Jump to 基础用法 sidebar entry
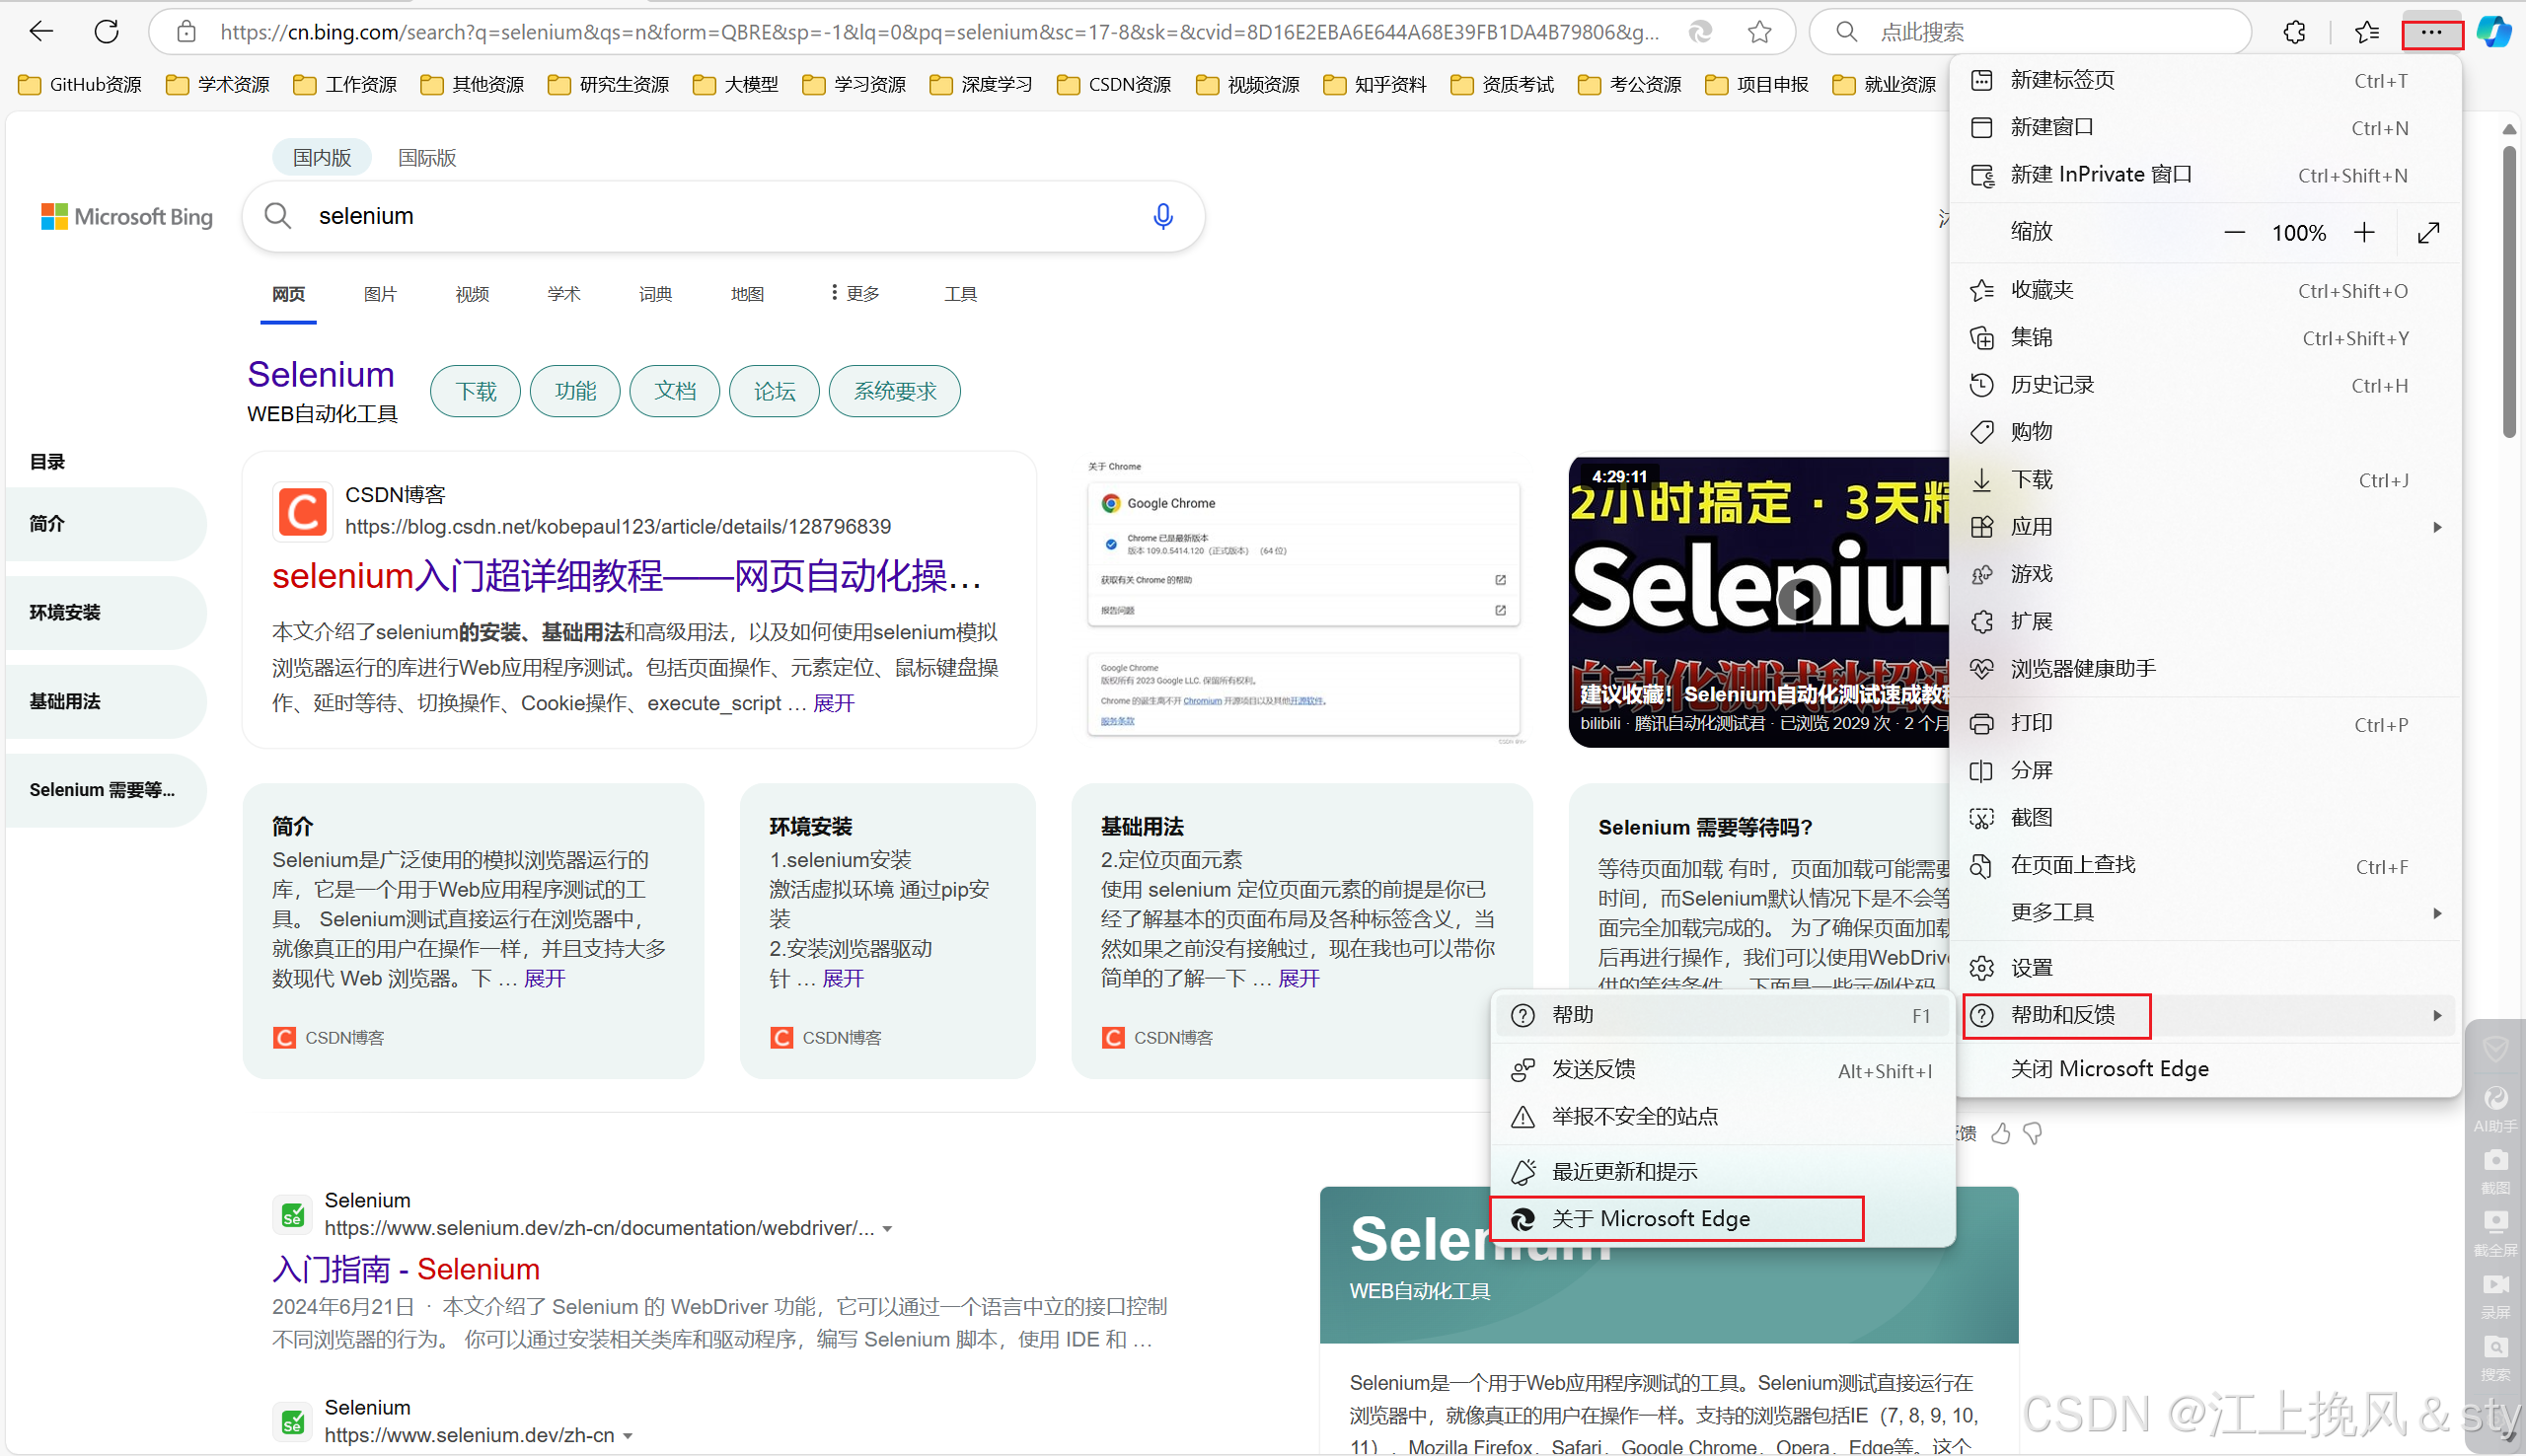This screenshot has height=1456, width=2526. coord(105,701)
